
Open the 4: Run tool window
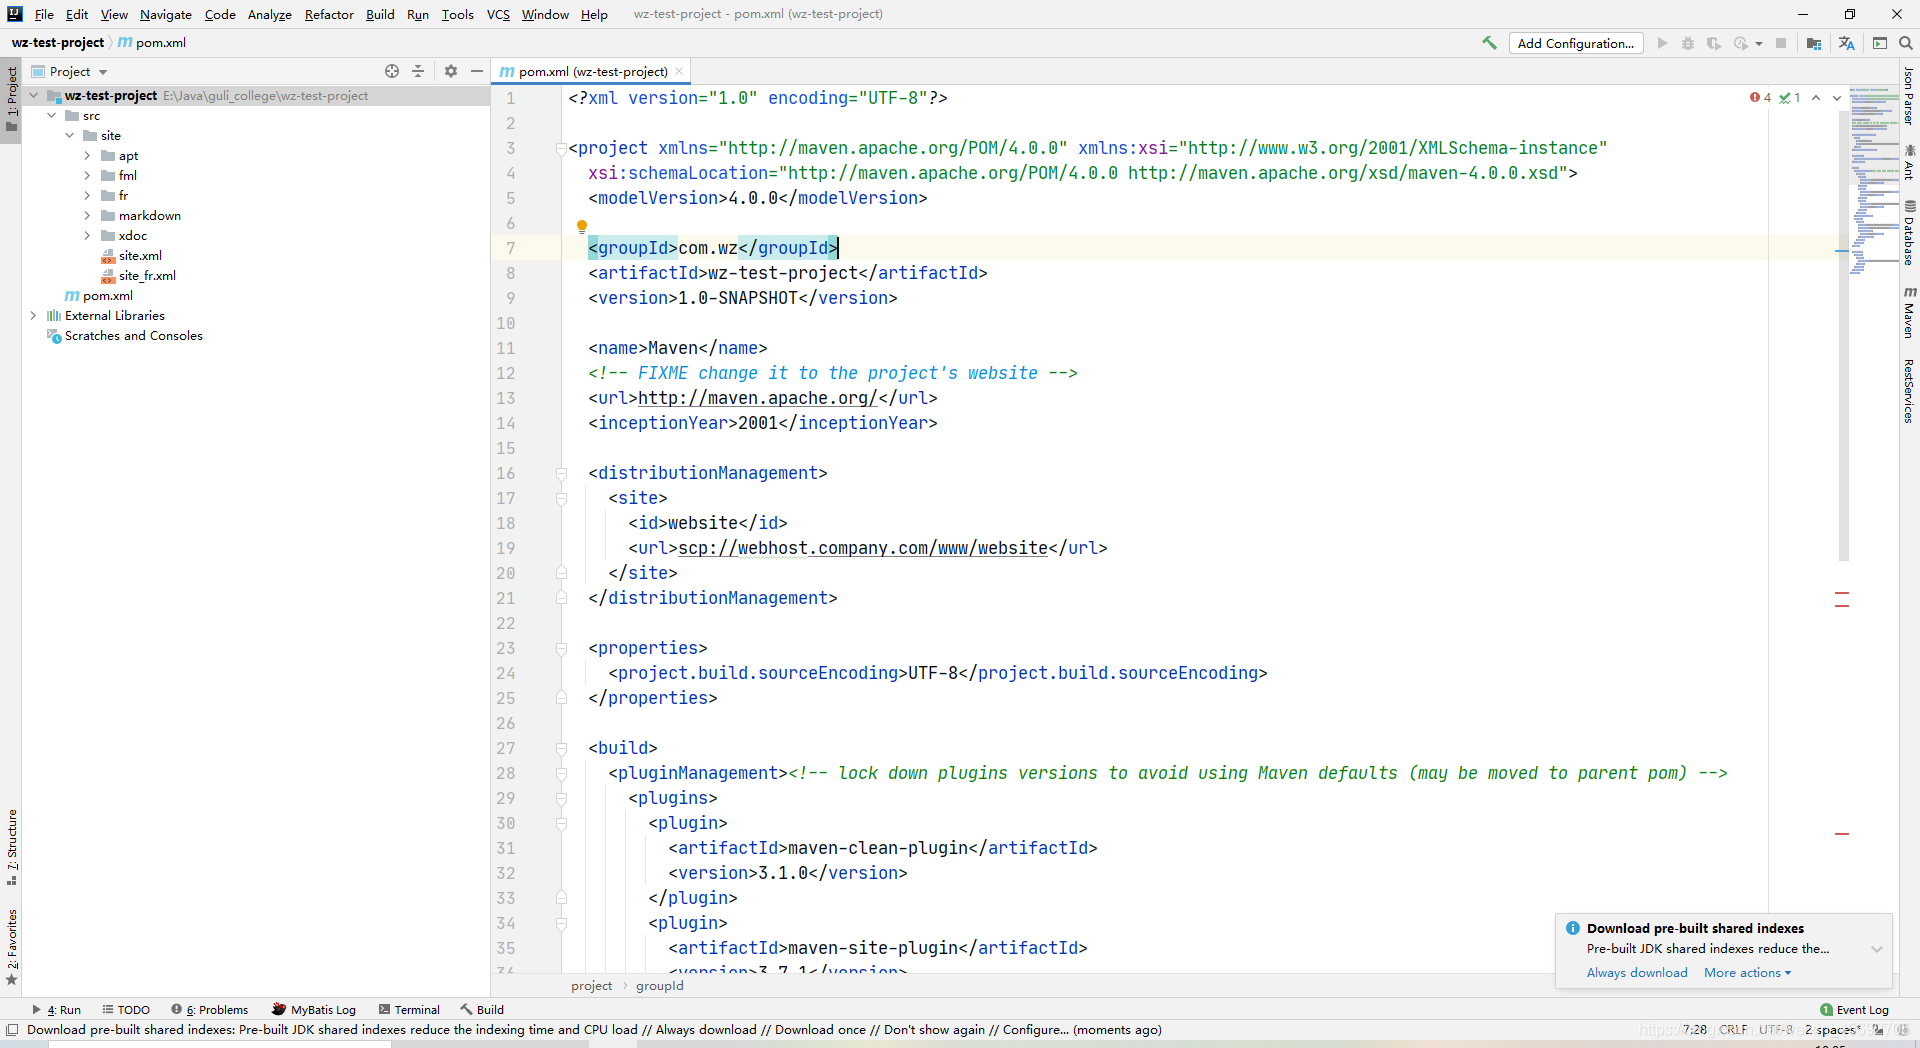click(x=57, y=1010)
